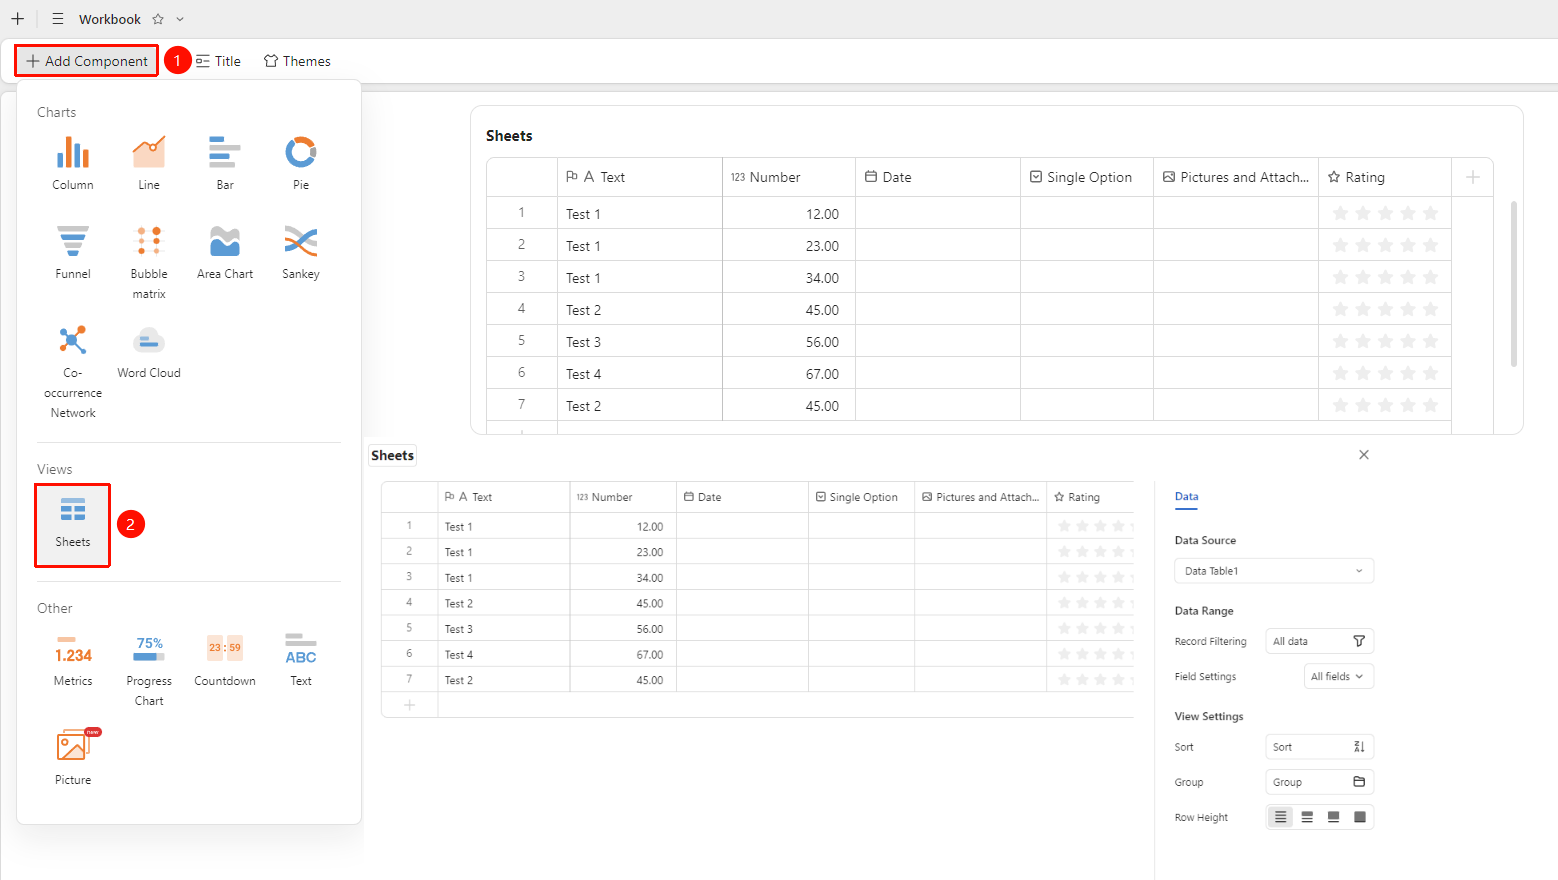Star the Workbook as favorite
Viewport: 1558px width, 880px height.
(158, 19)
